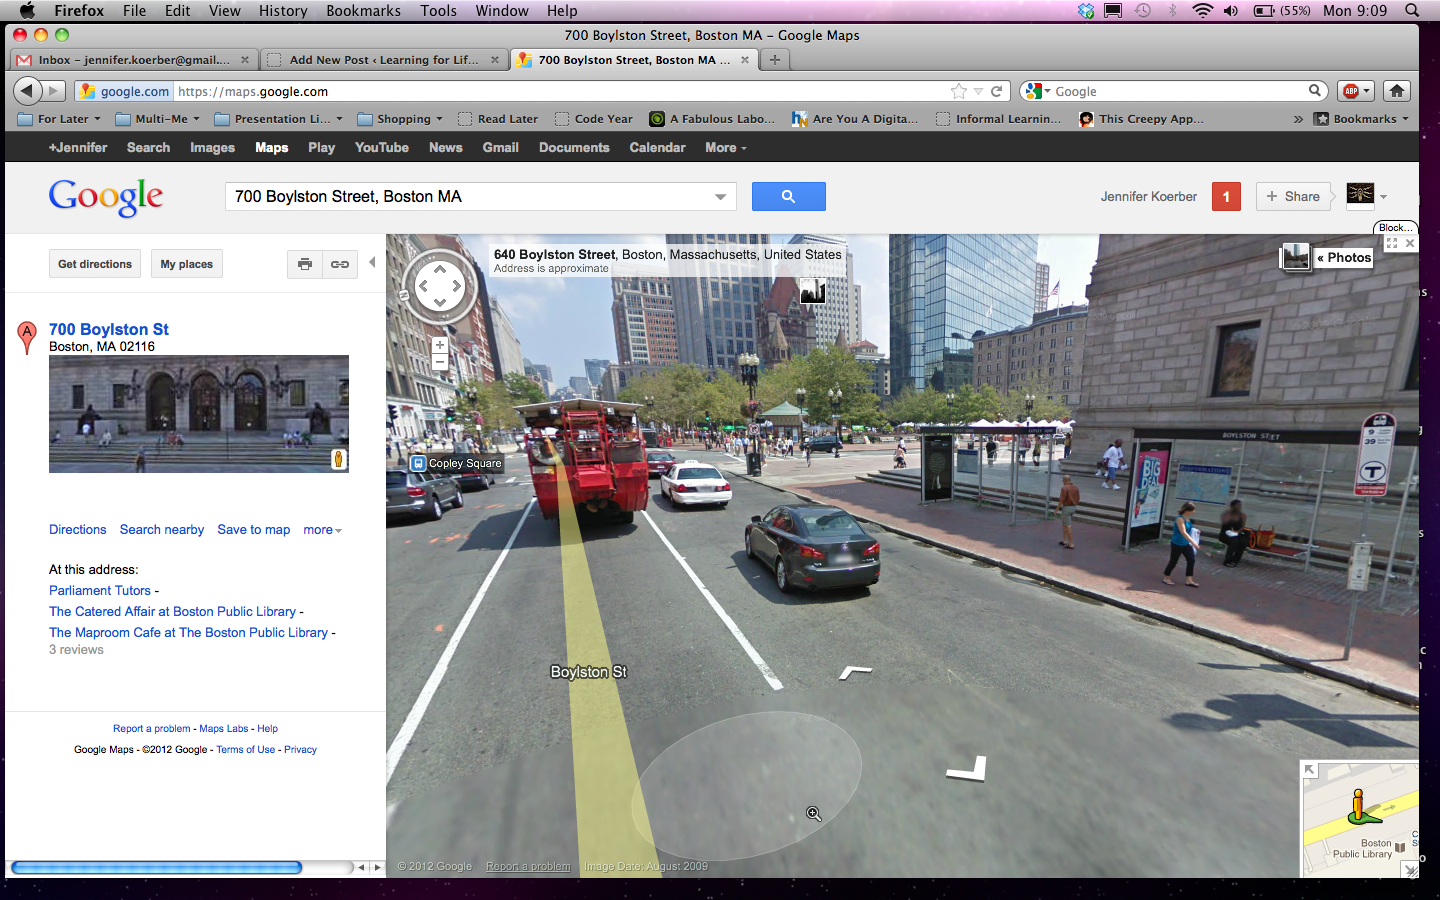
Task: Click the Spotlight search icon in menu bar
Action: 1412,10
